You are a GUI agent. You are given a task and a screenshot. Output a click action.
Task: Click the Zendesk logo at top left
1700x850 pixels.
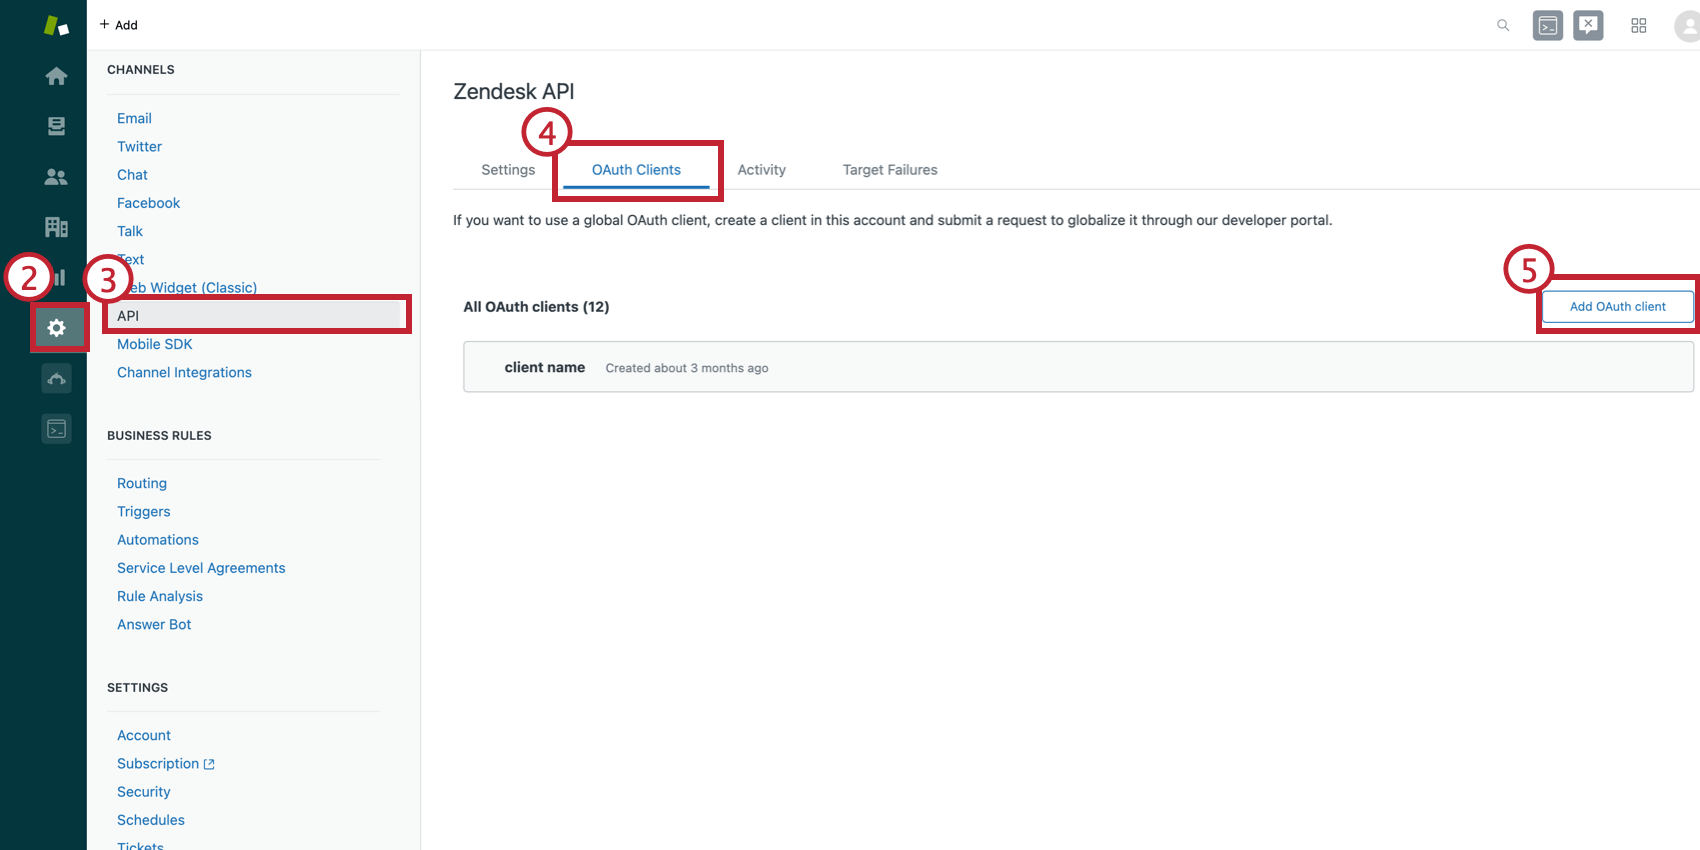click(55, 24)
